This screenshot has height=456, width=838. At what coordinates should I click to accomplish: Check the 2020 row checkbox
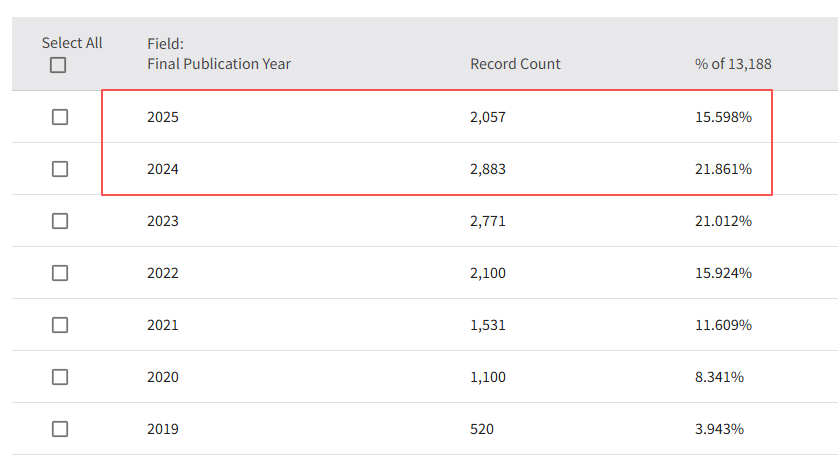pyautogui.click(x=60, y=377)
